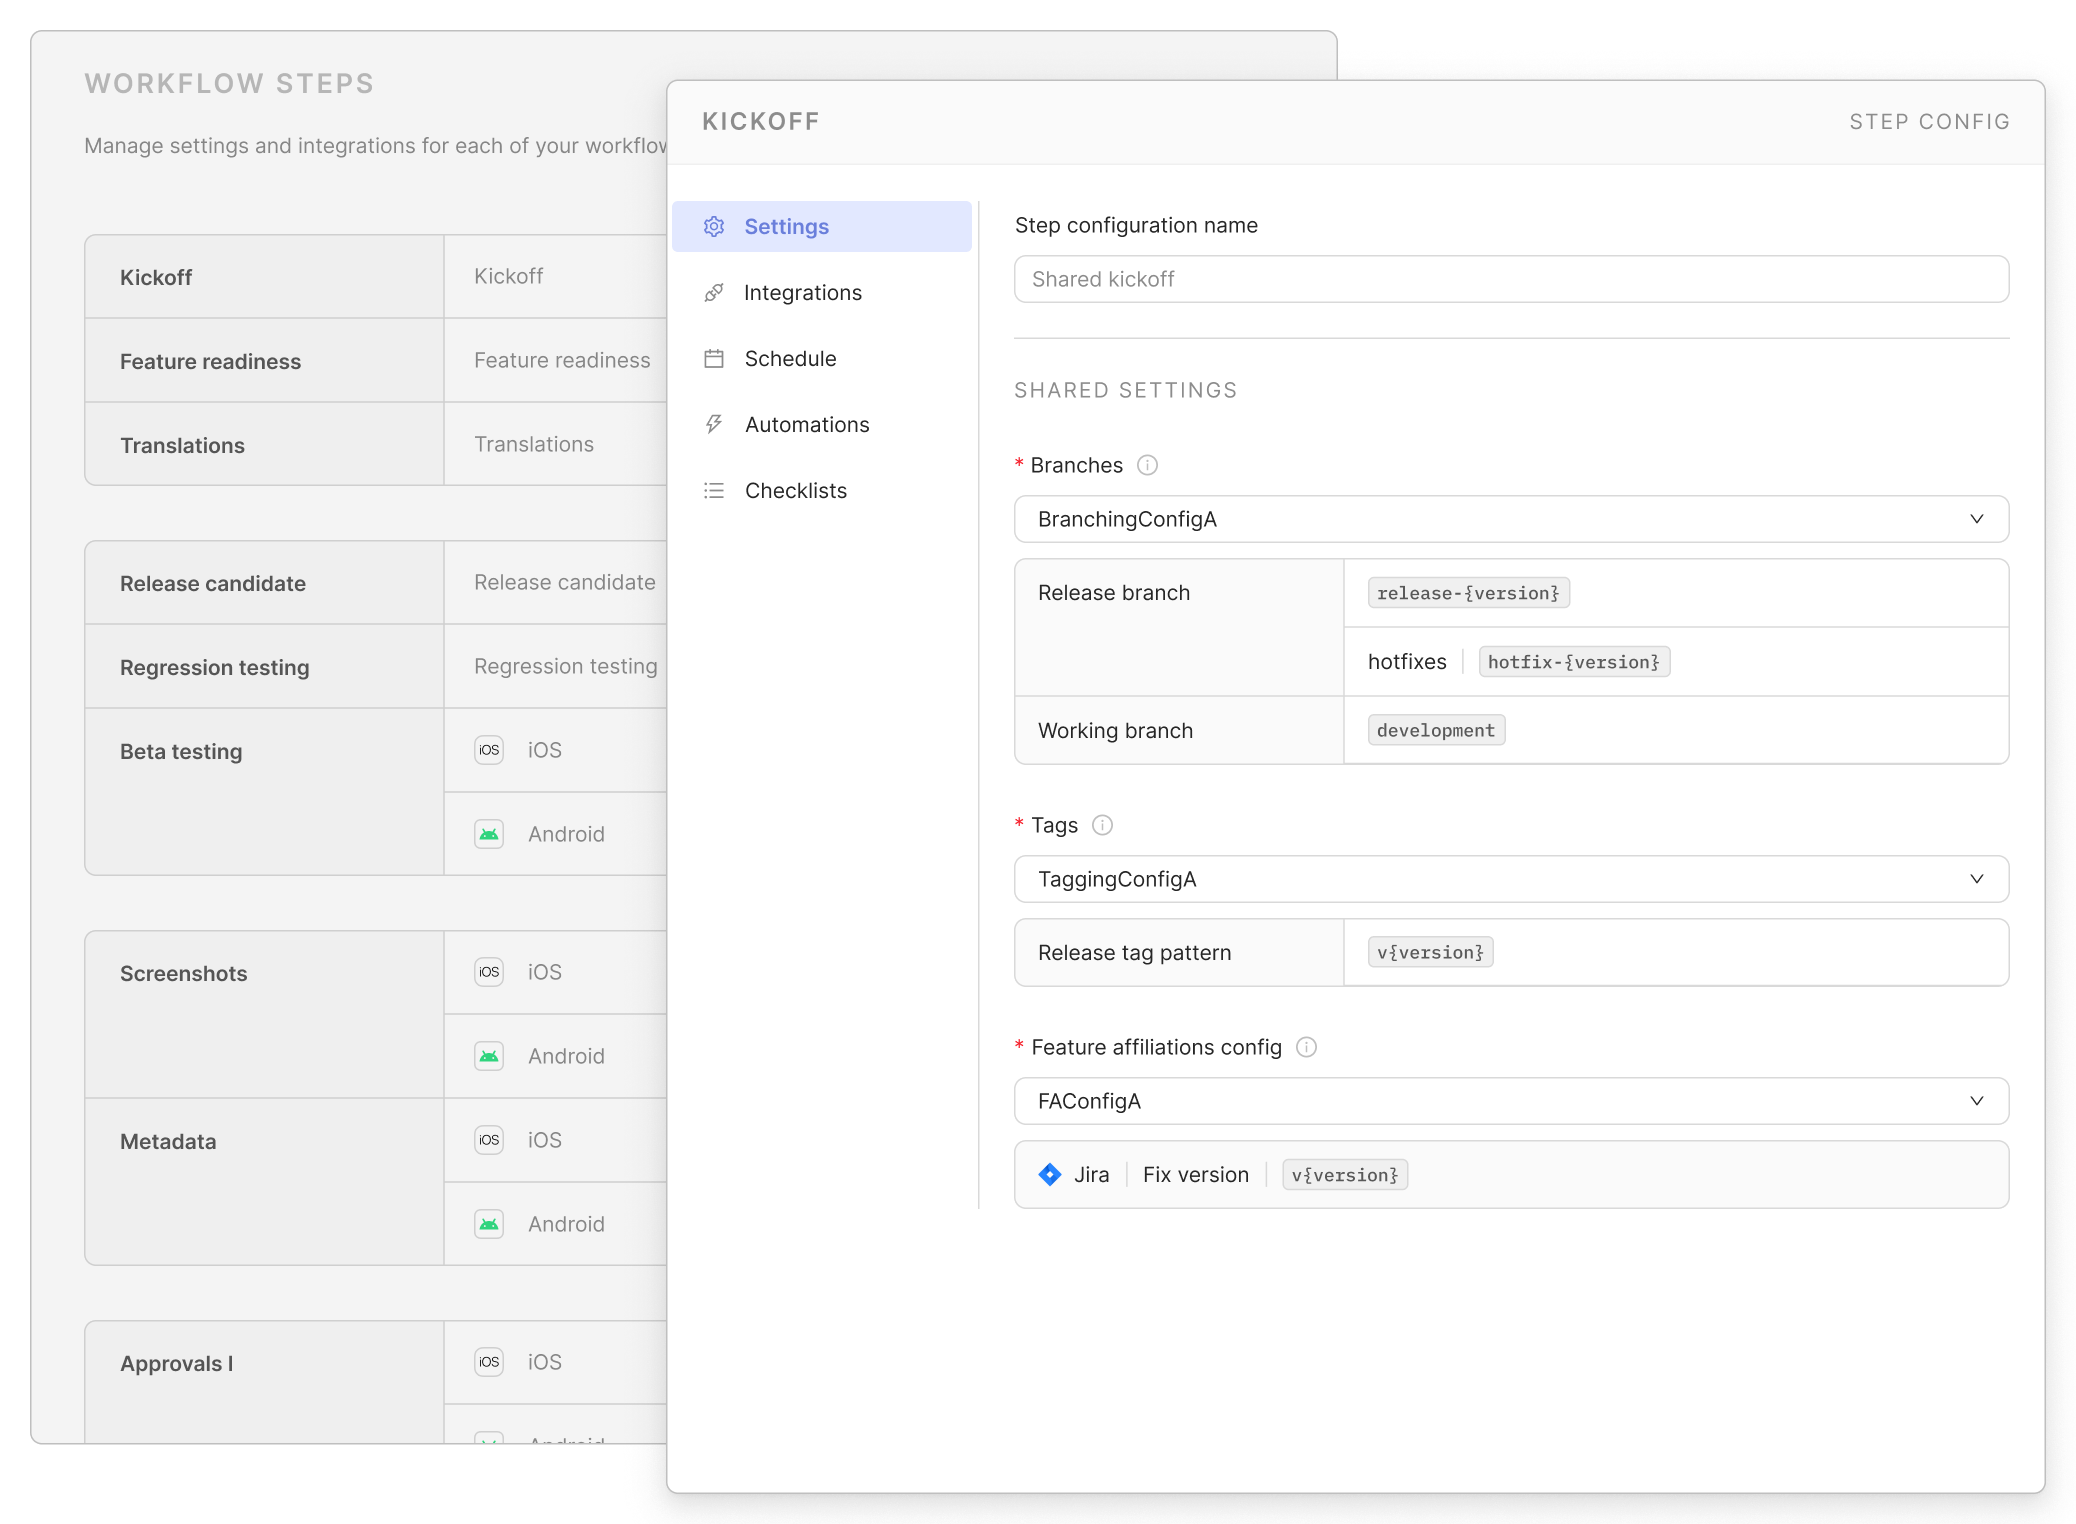Select the Release candidate workflow step
The height and width of the screenshot is (1524, 2076).
tap(213, 583)
